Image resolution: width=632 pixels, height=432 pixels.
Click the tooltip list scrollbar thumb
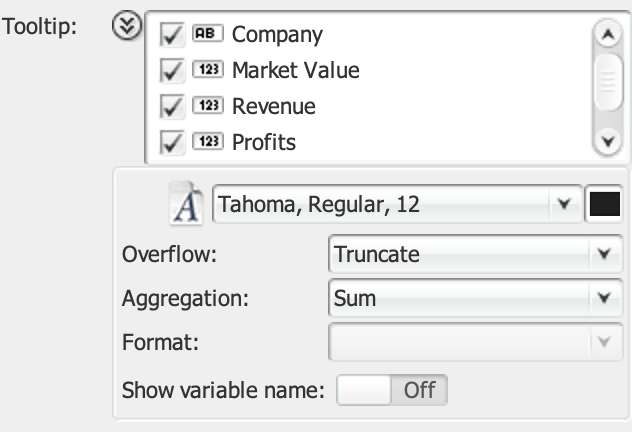606,85
